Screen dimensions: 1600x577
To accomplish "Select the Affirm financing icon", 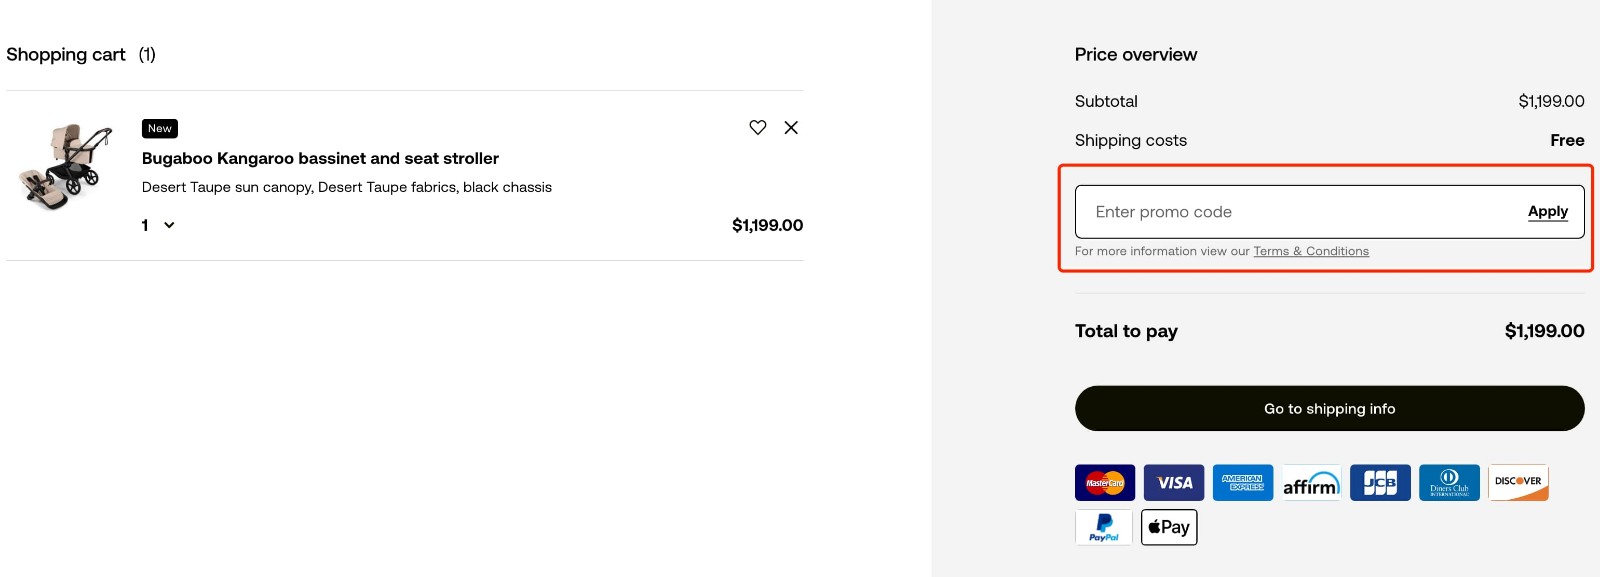I will [x=1311, y=482].
